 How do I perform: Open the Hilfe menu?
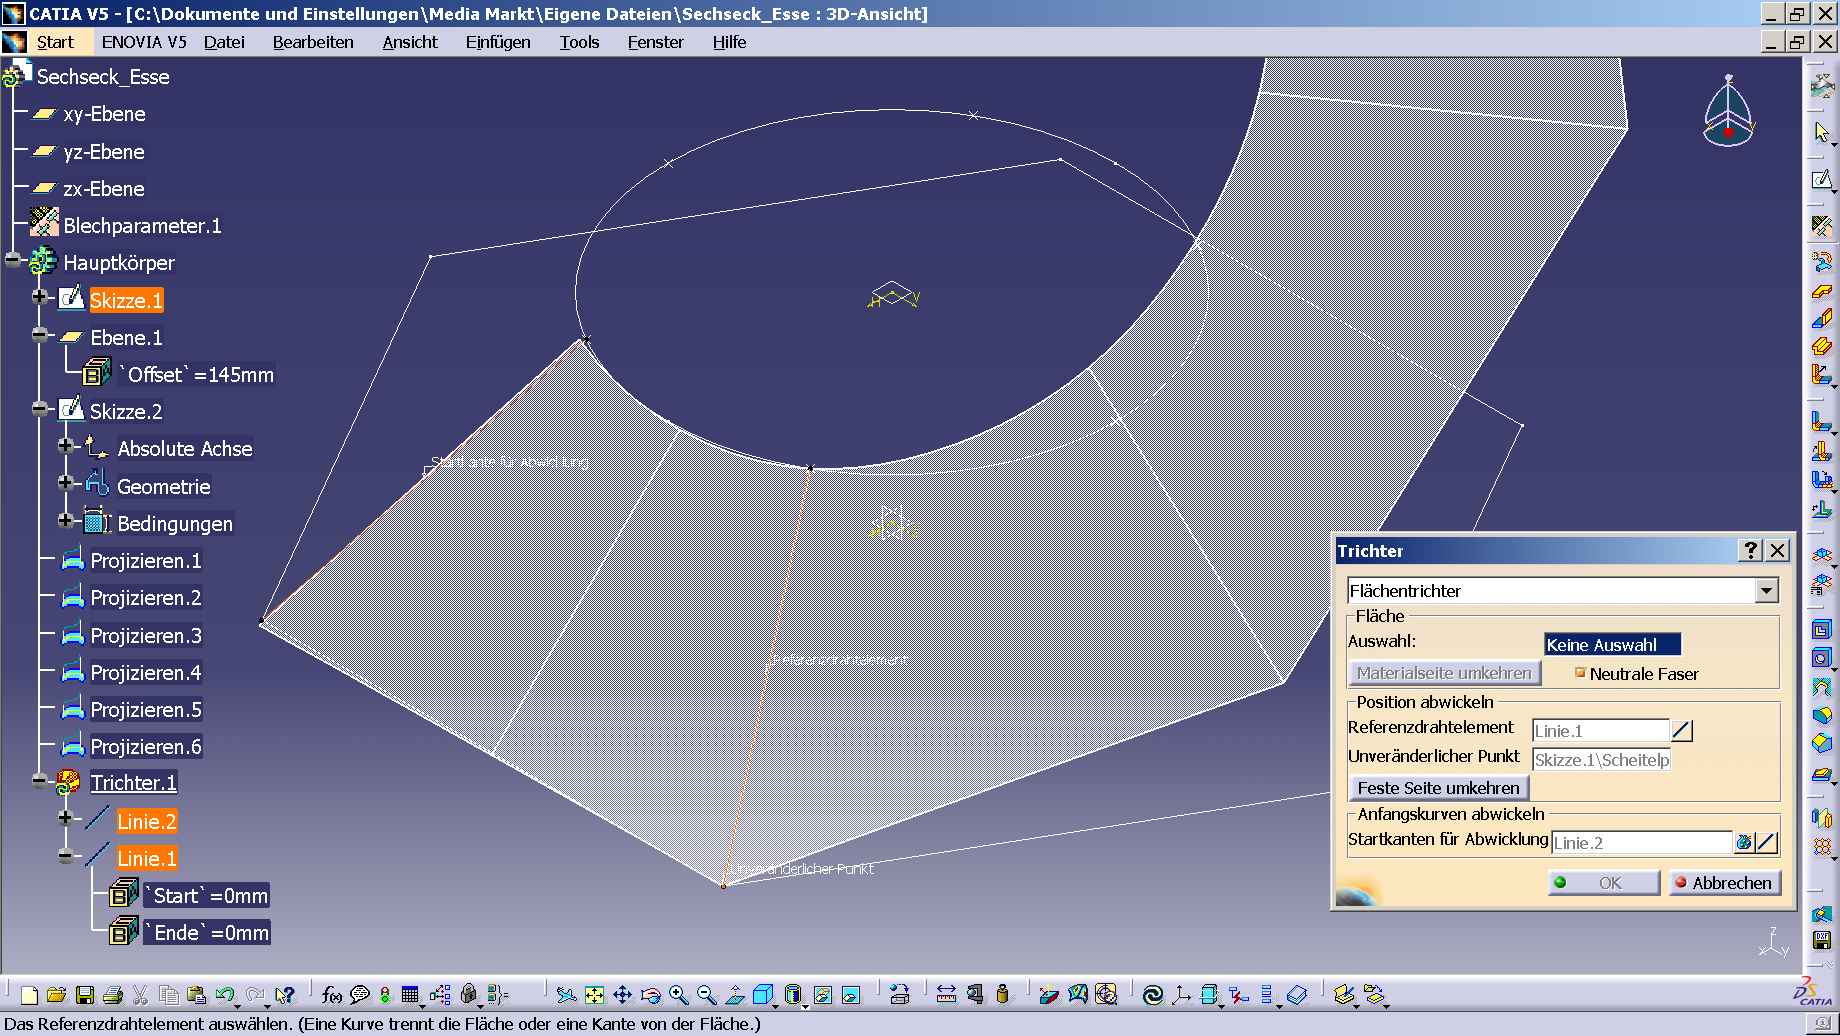click(729, 42)
